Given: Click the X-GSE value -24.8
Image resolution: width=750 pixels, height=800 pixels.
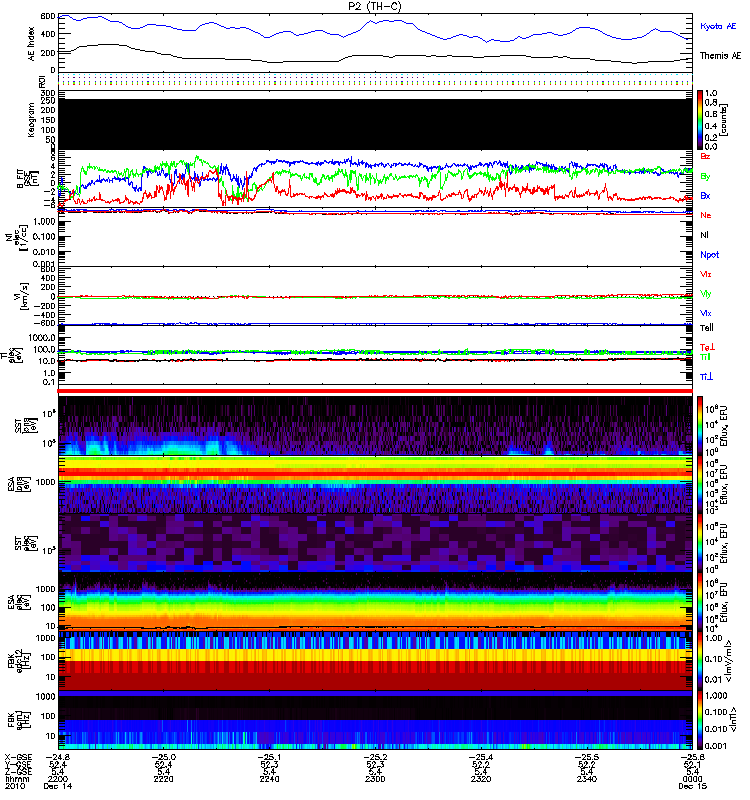Looking at the screenshot, I should (x=58, y=757).
